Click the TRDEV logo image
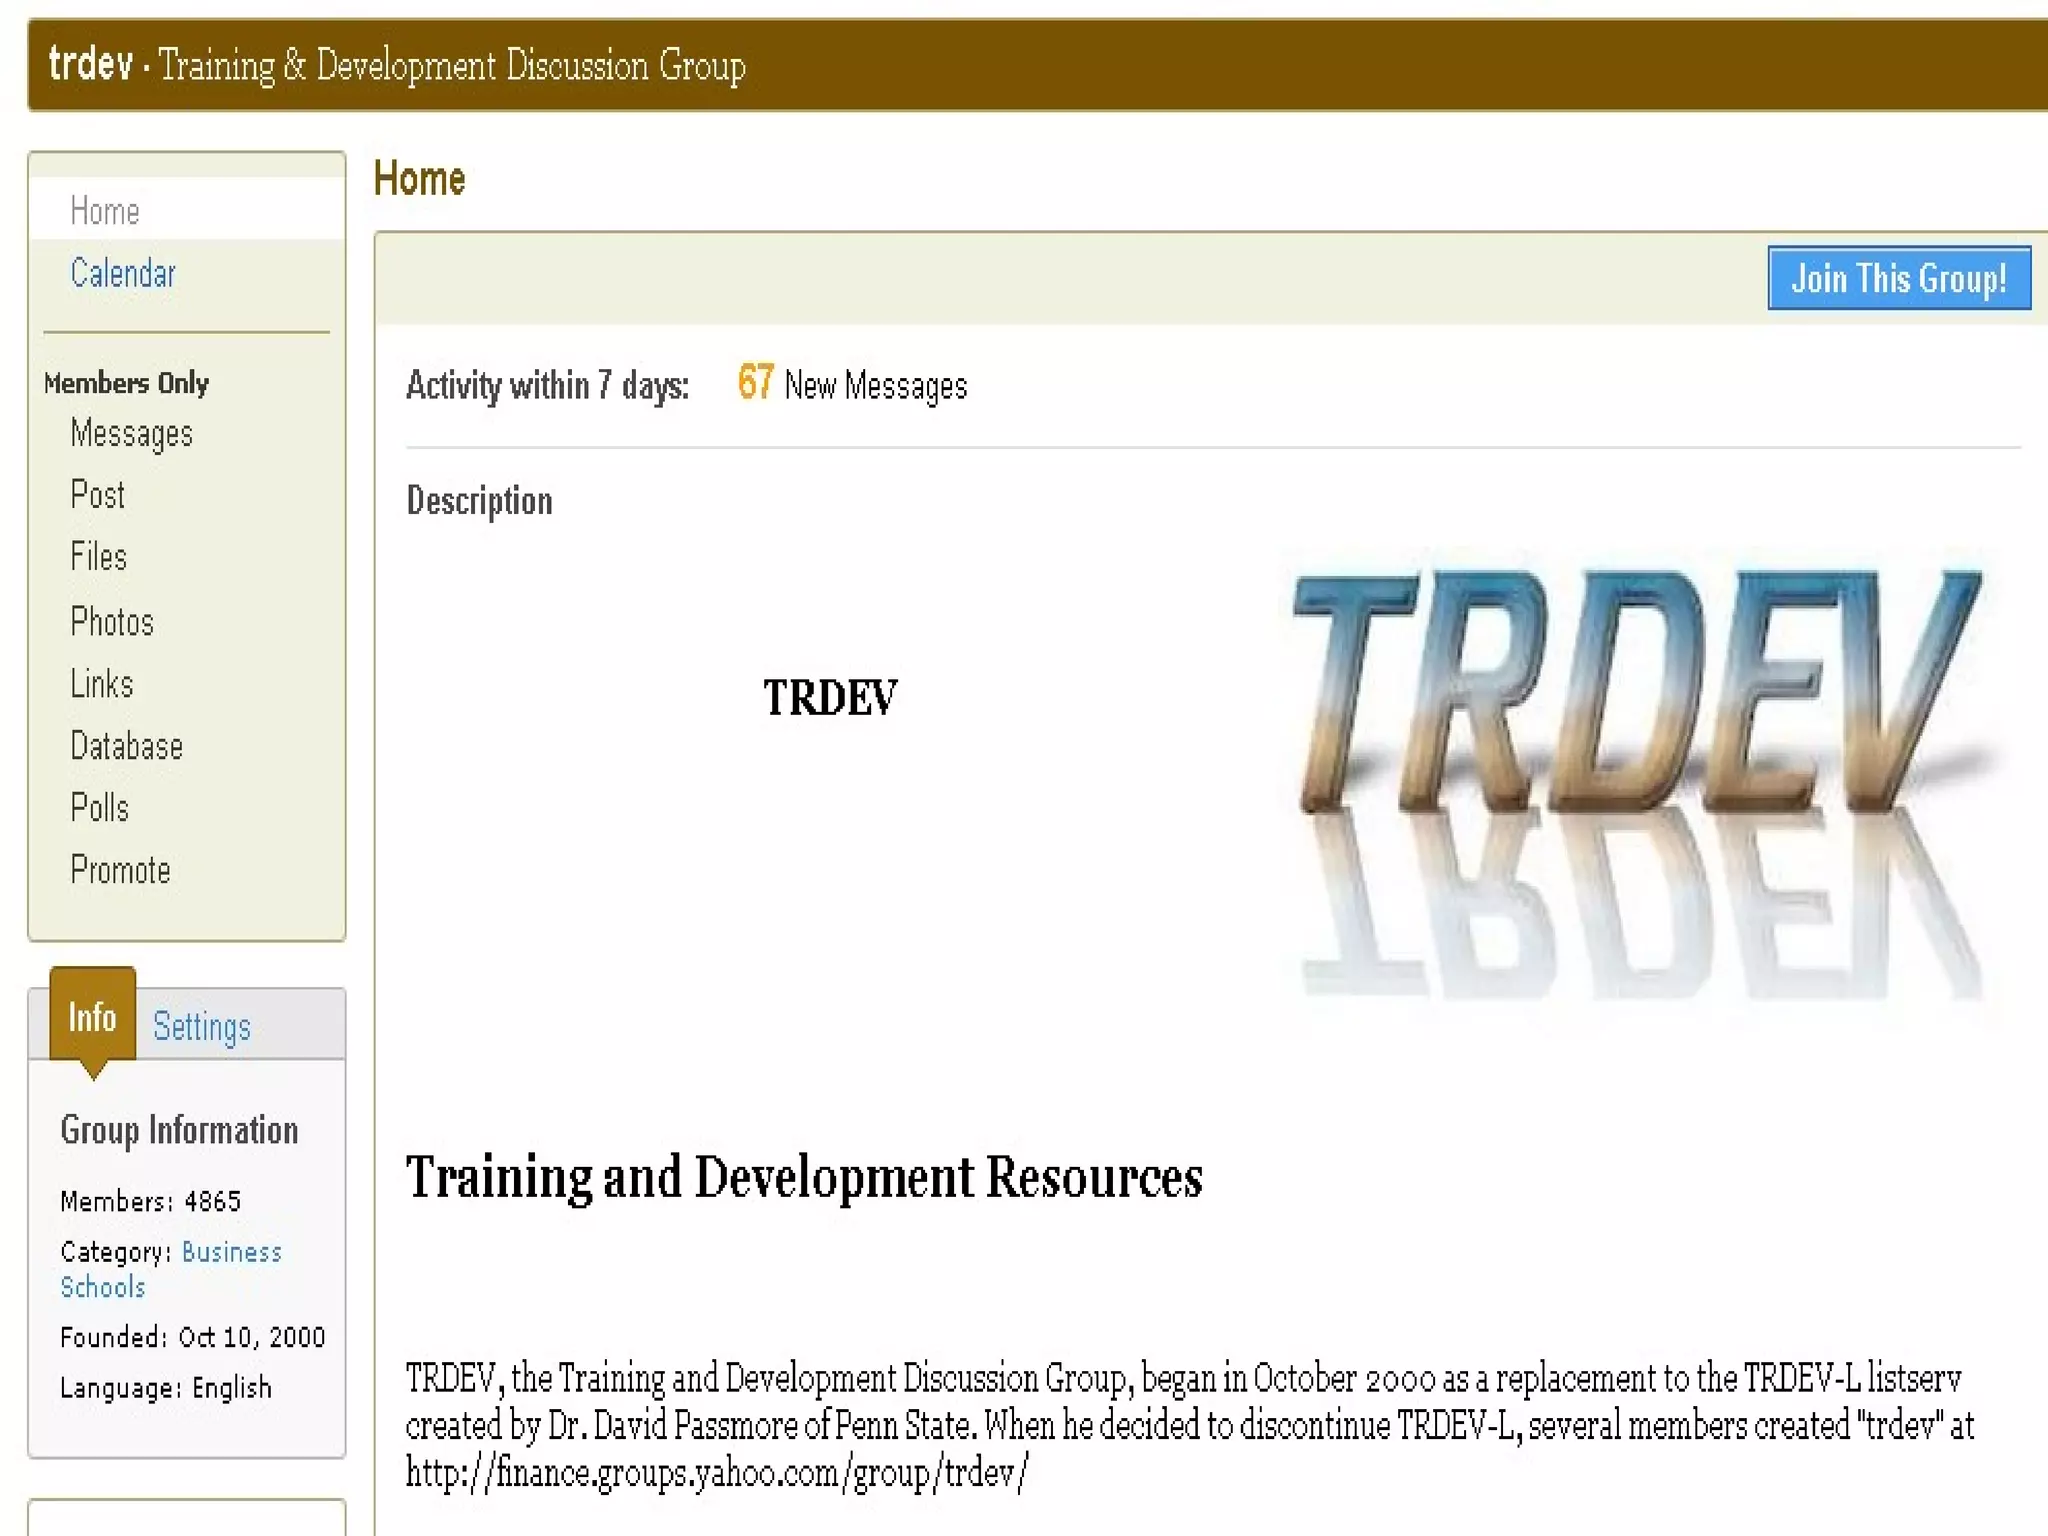This screenshot has width=2048, height=1536. click(x=1638, y=780)
